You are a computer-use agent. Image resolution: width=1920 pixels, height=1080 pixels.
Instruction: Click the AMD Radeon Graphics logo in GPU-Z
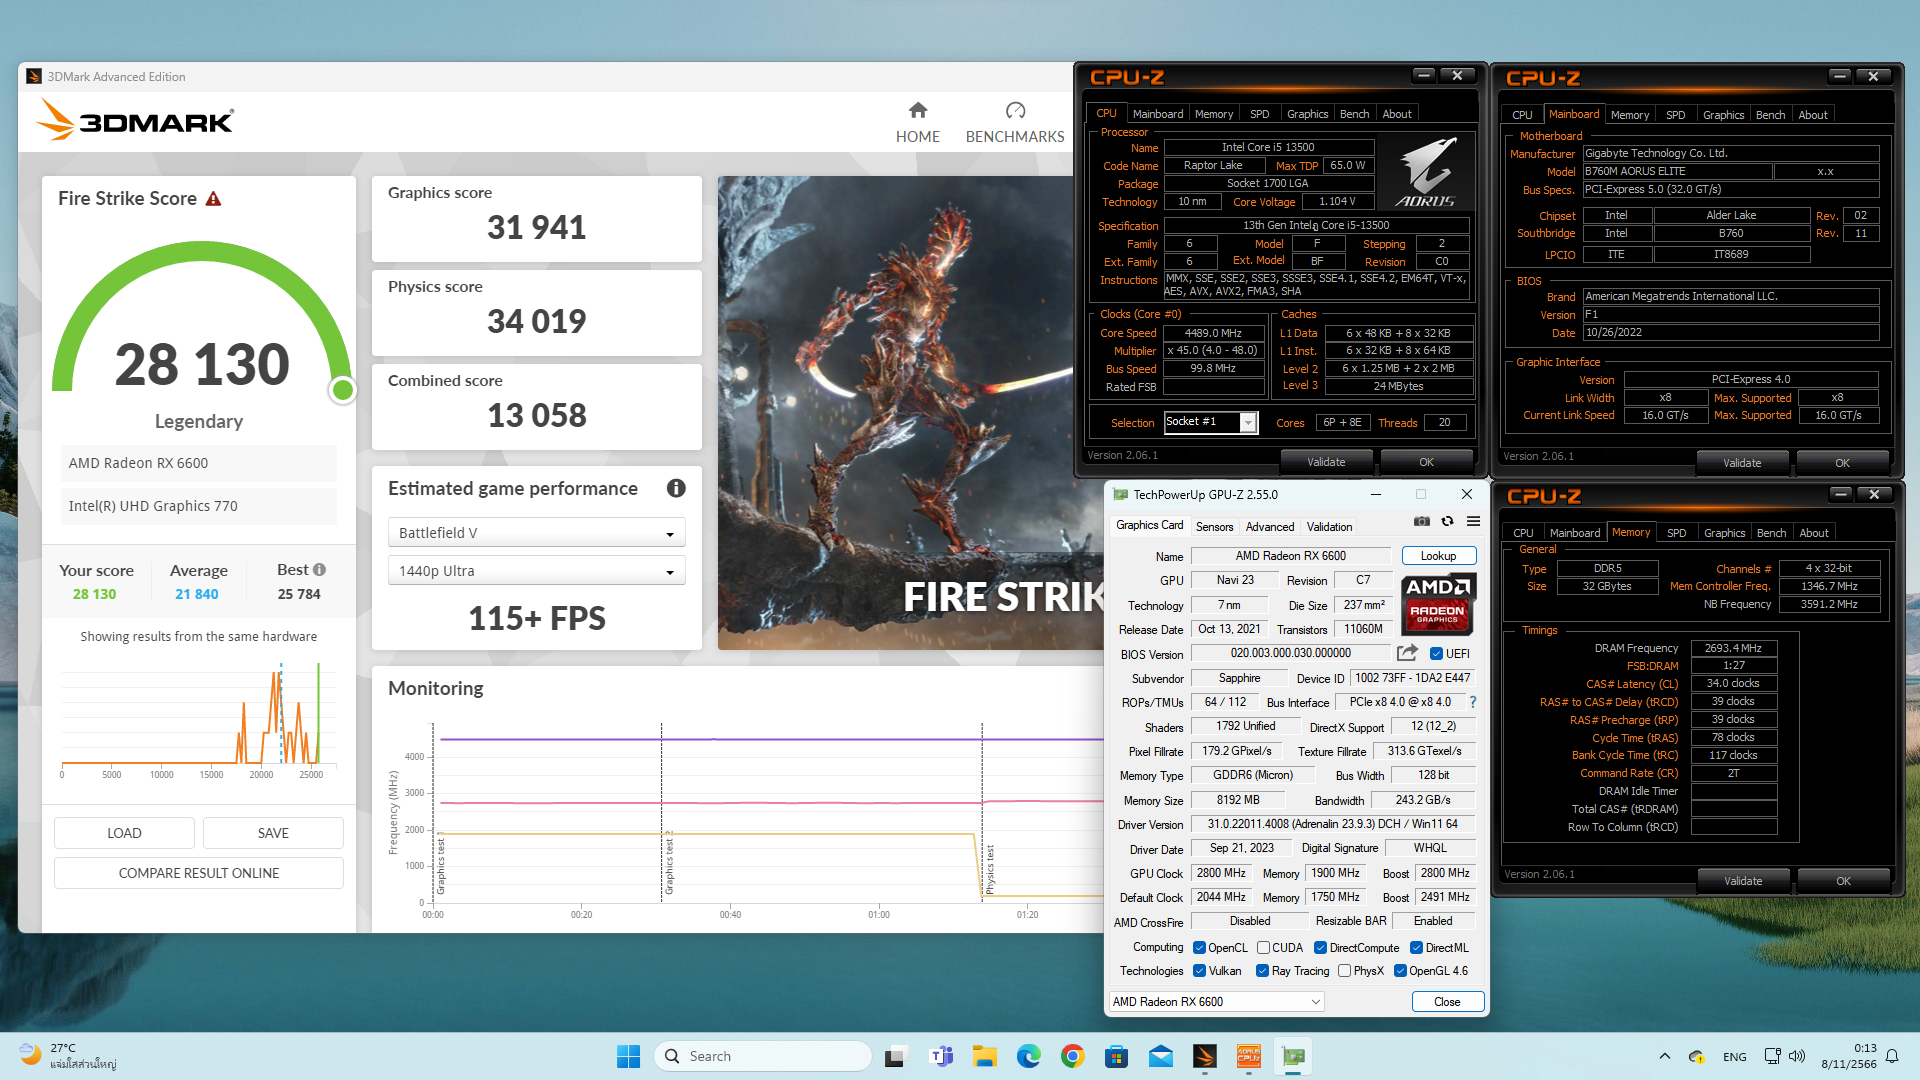(x=1438, y=604)
